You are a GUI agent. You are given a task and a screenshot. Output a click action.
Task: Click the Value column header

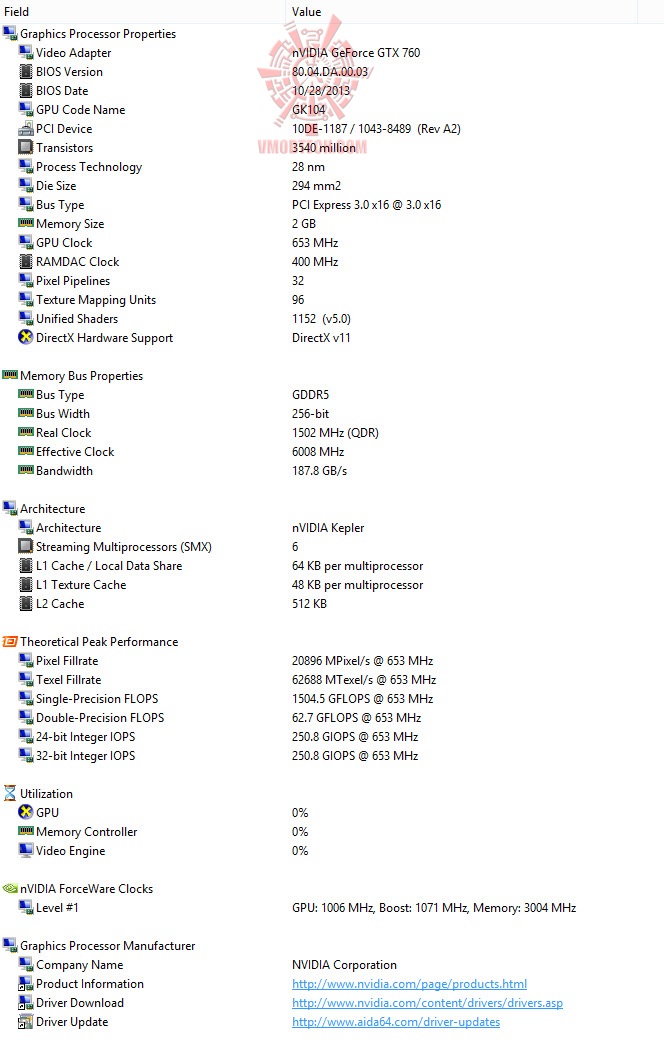coord(306,11)
